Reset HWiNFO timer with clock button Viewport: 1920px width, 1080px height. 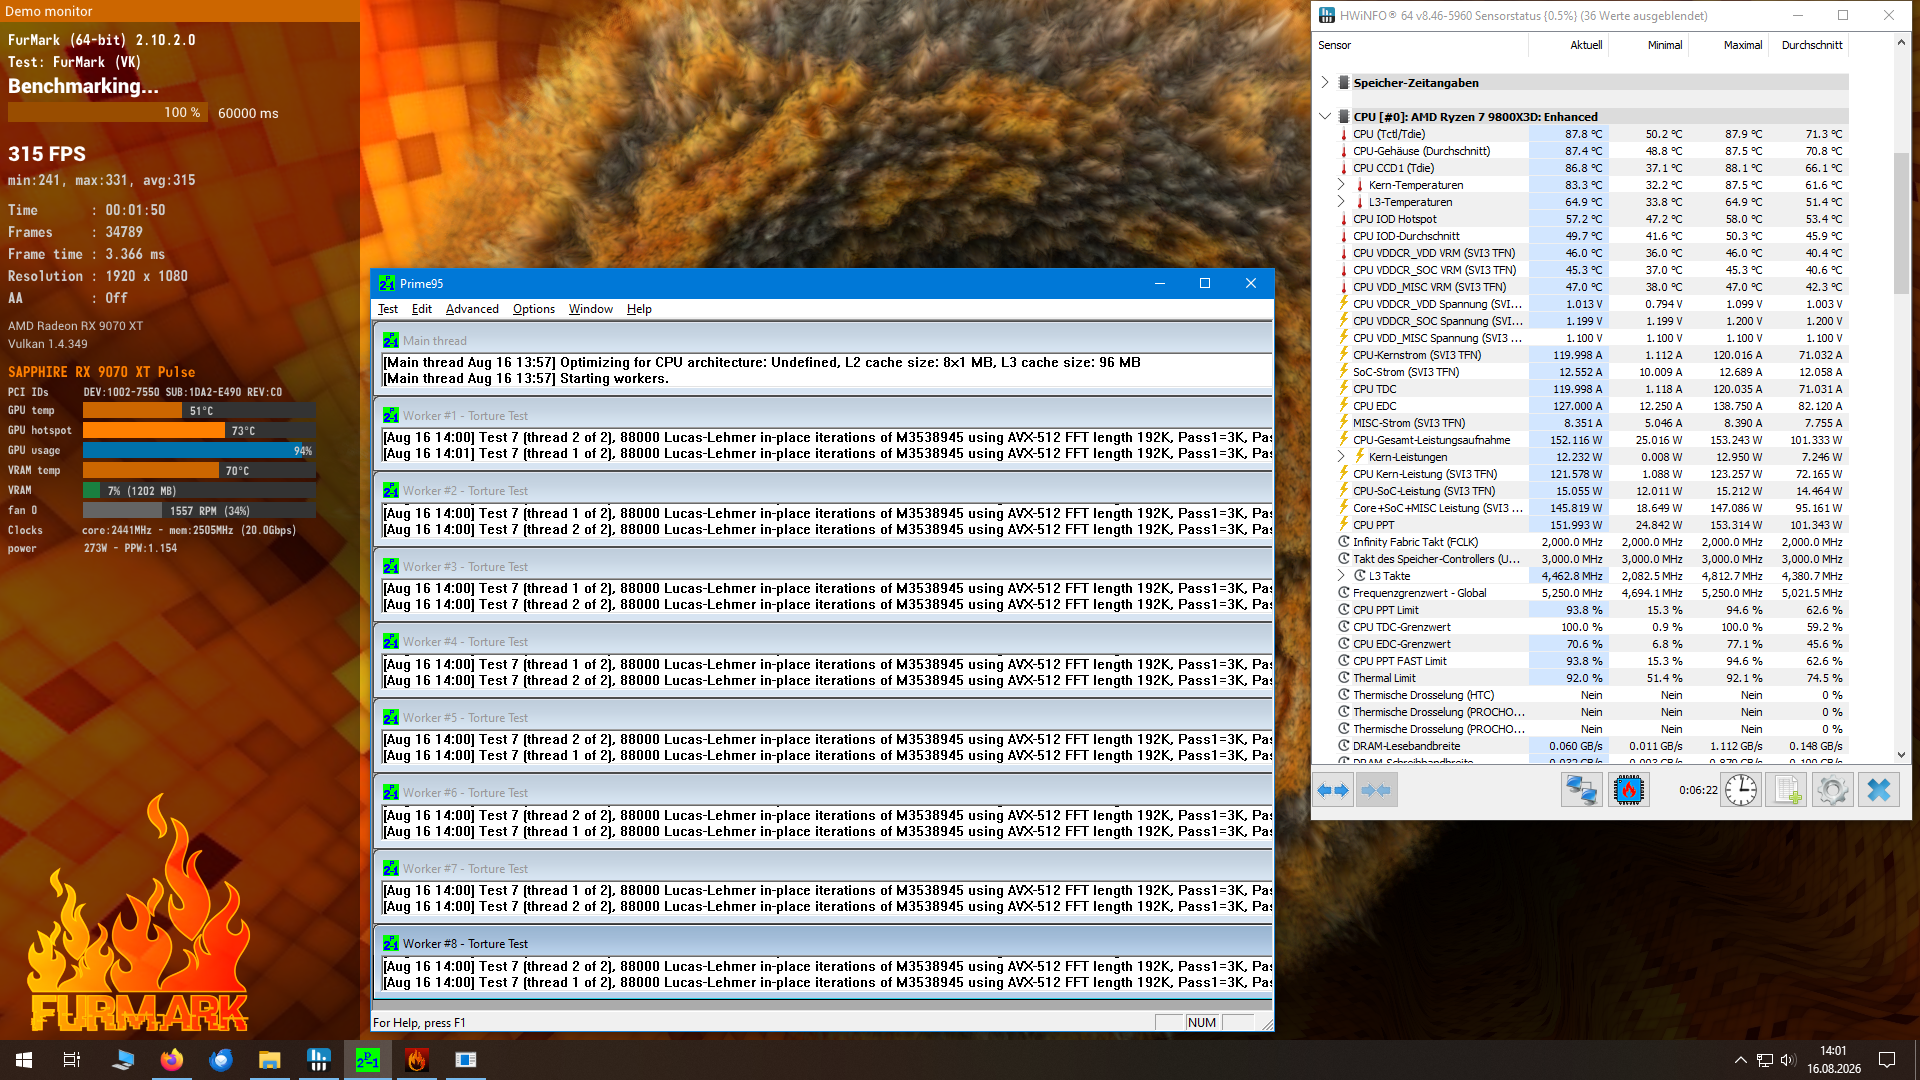1741,790
